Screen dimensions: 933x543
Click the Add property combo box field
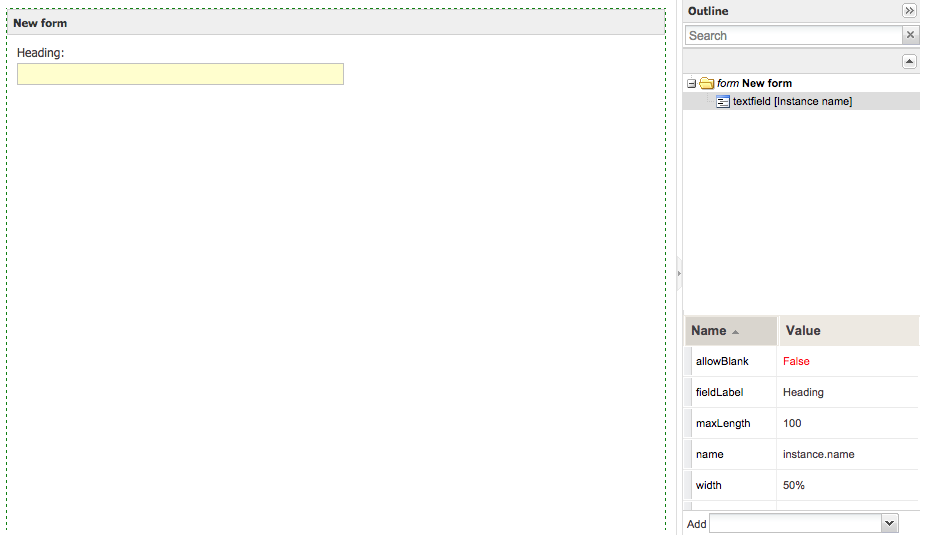[795, 524]
